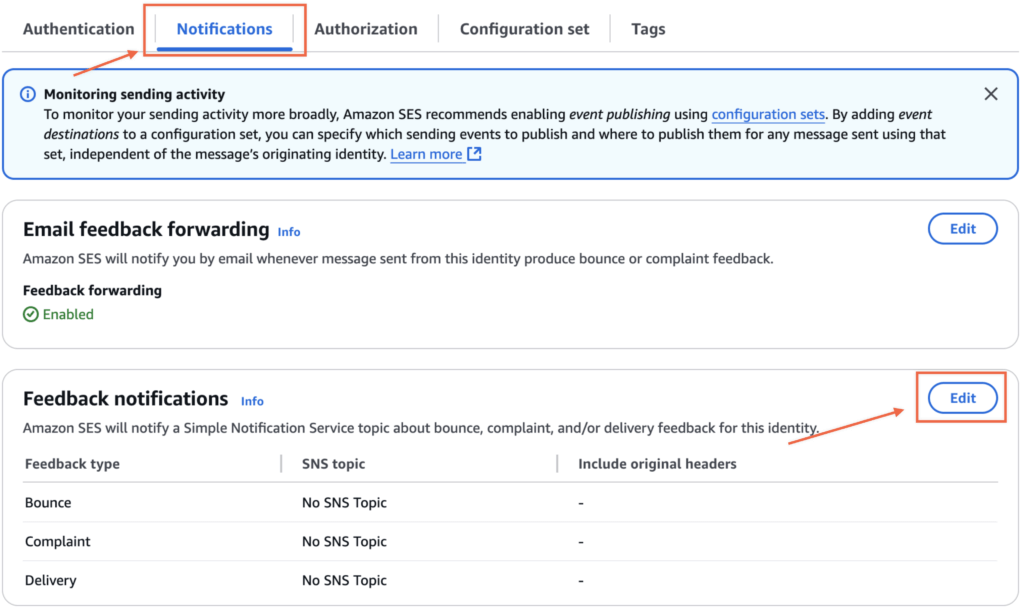
Task: Open Info for Feedback notifications
Action: pos(252,401)
